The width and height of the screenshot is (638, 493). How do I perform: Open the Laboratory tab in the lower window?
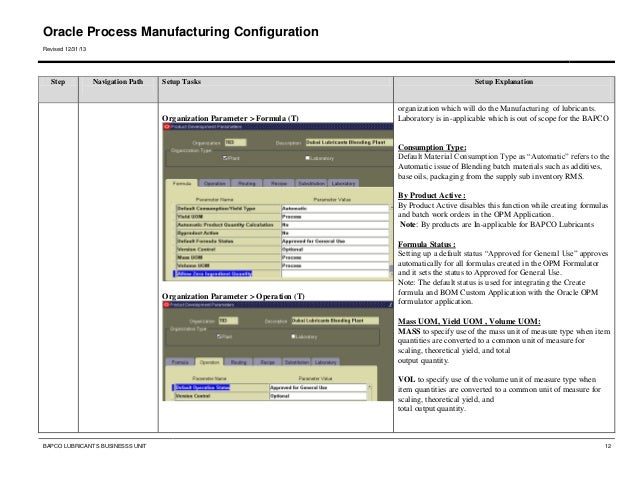click(325, 362)
